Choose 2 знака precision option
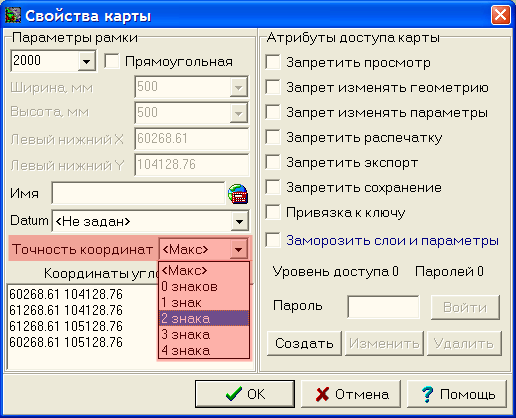This screenshot has height=418, width=516. click(204, 318)
